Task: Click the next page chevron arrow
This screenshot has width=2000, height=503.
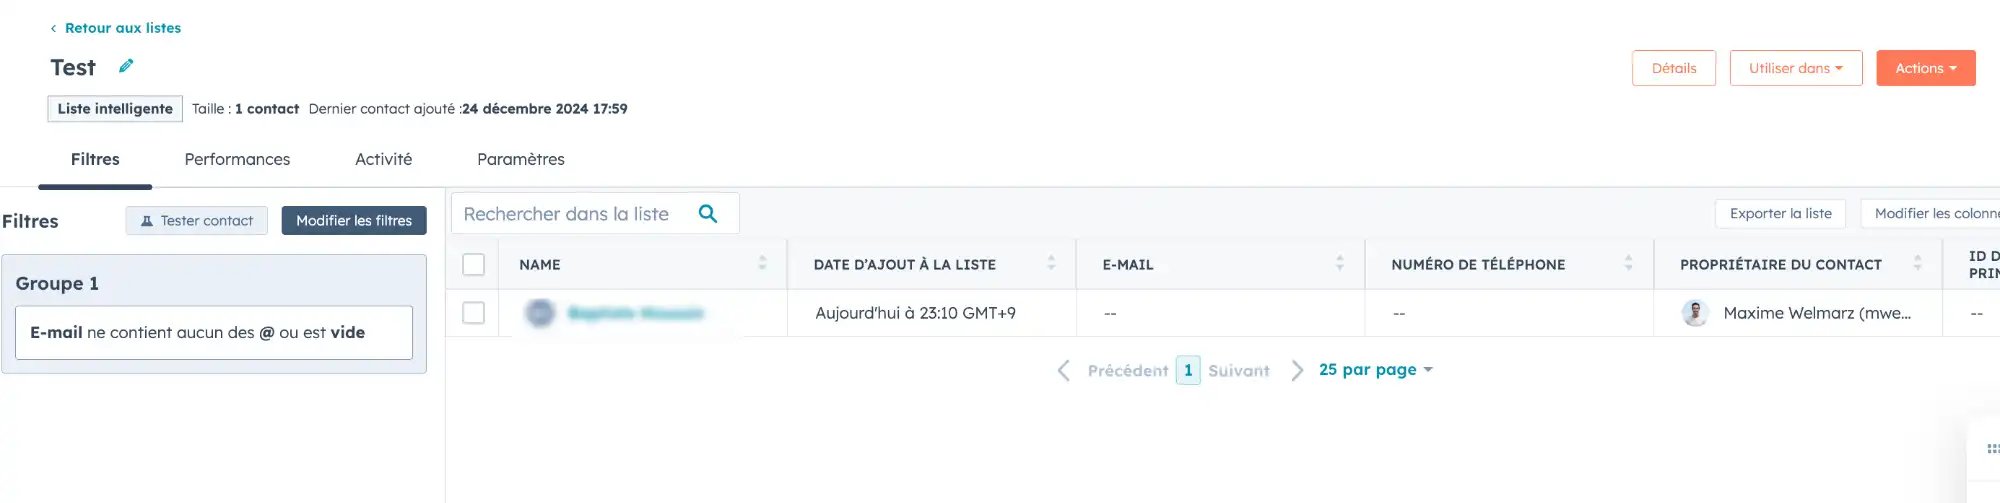Action: click(1297, 370)
